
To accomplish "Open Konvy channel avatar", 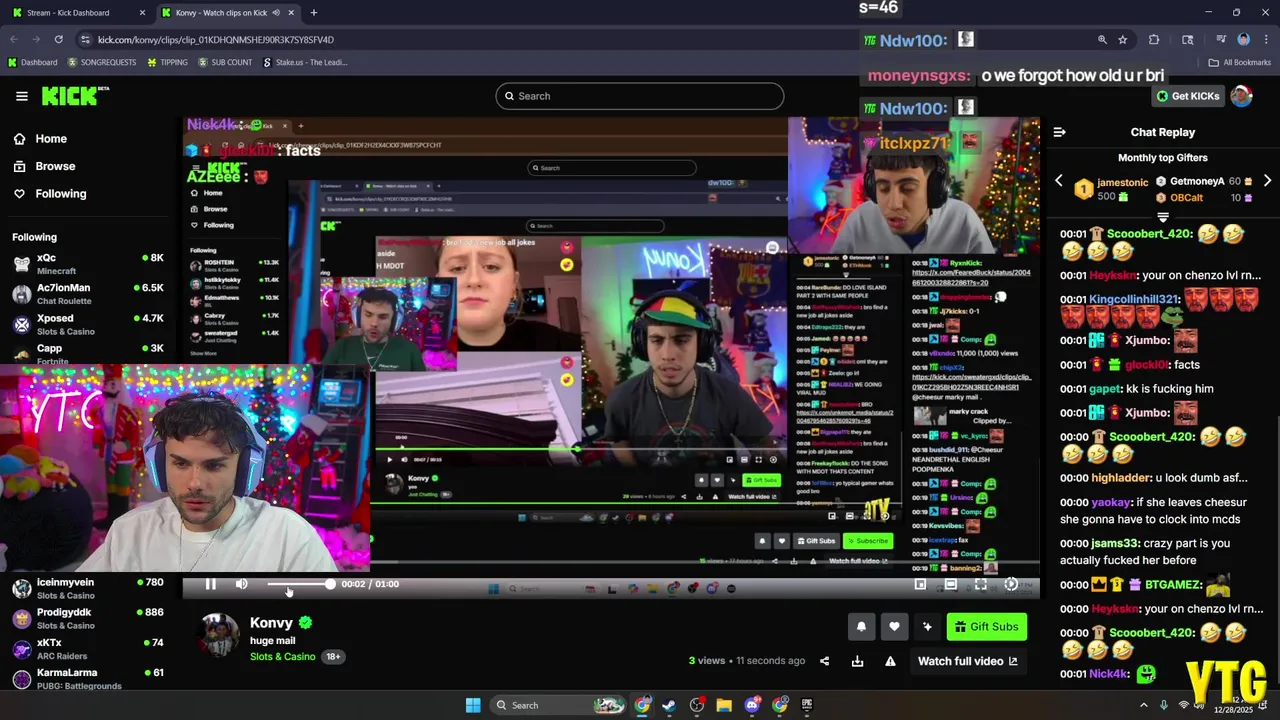I will point(218,637).
